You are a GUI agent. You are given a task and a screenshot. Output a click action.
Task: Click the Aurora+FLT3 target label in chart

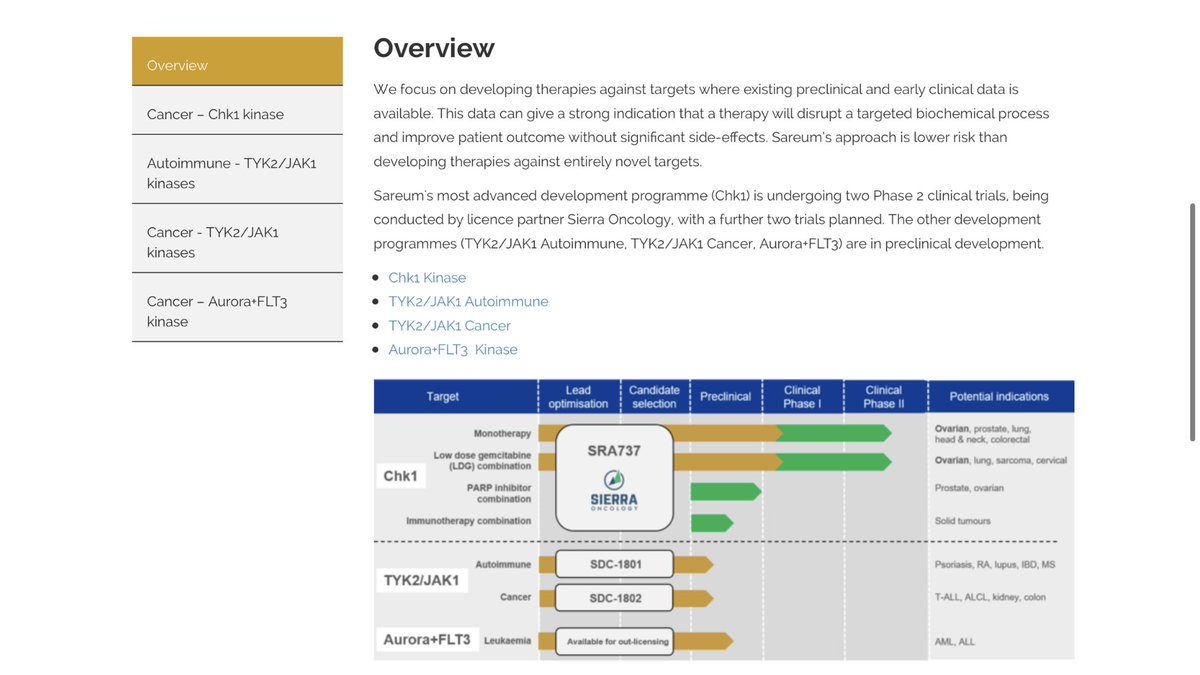tap(427, 639)
